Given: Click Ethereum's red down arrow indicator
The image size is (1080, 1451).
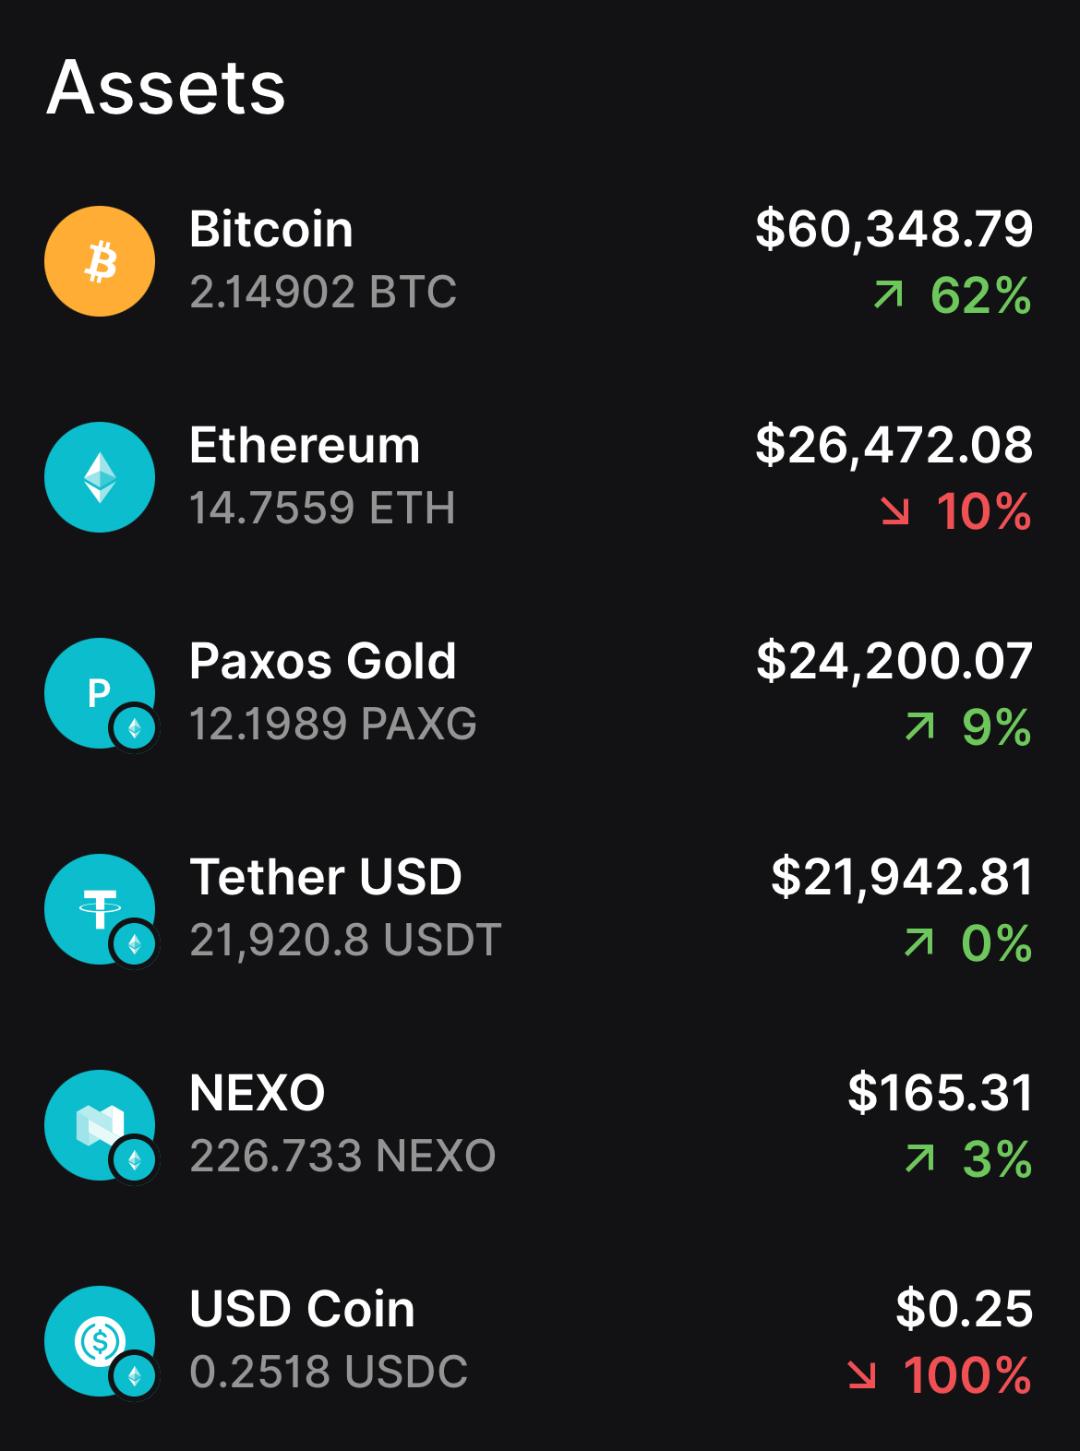Looking at the screenshot, I should tap(895, 512).
